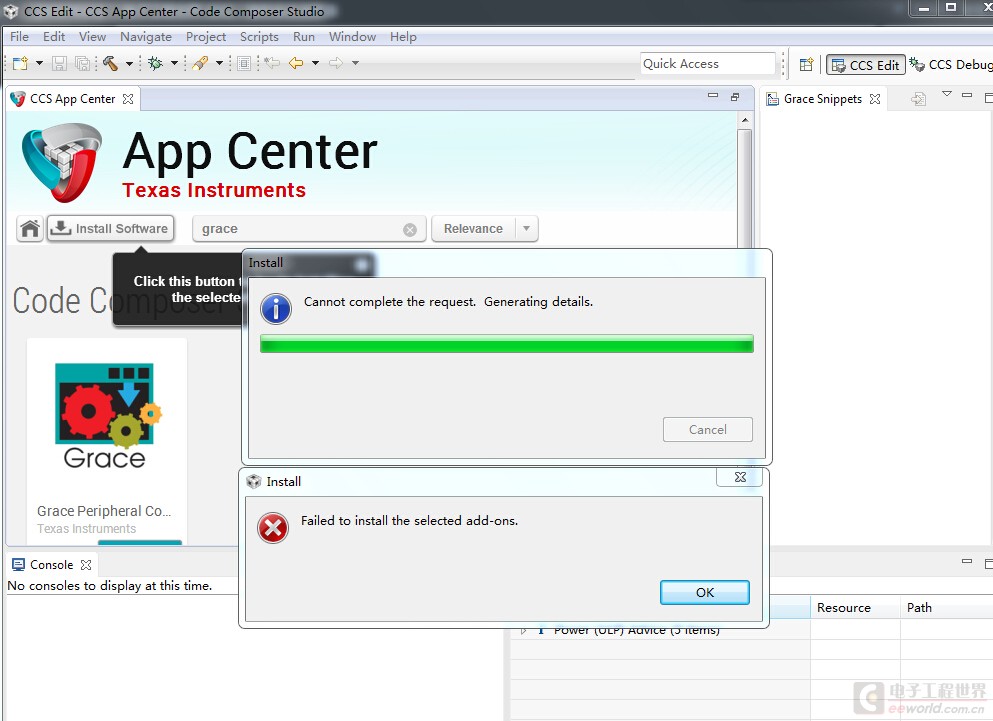This screenshot has height=721, width=993.
Task: Click the Forward arrow icon
Action: tap(336, 63)
